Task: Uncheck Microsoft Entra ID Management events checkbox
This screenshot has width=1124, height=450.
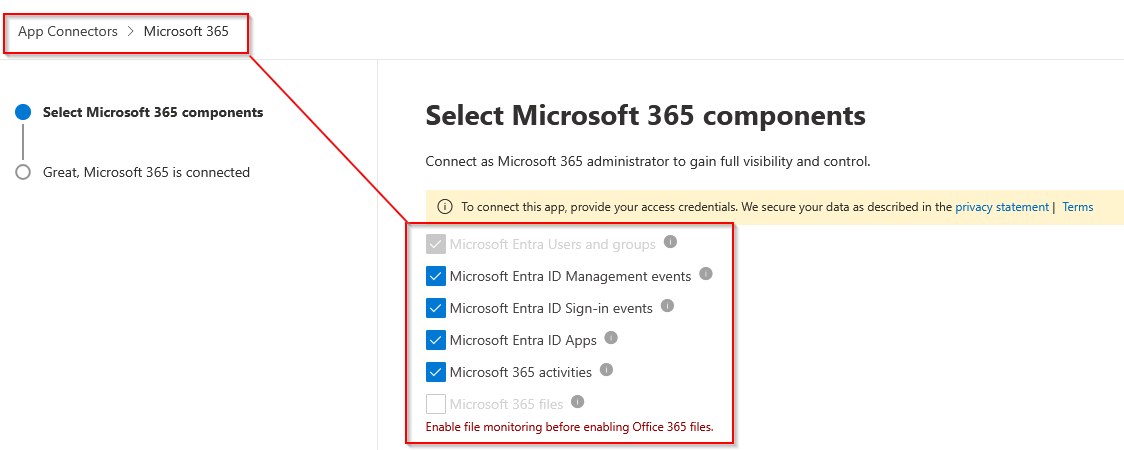Action: coord(436,276)
